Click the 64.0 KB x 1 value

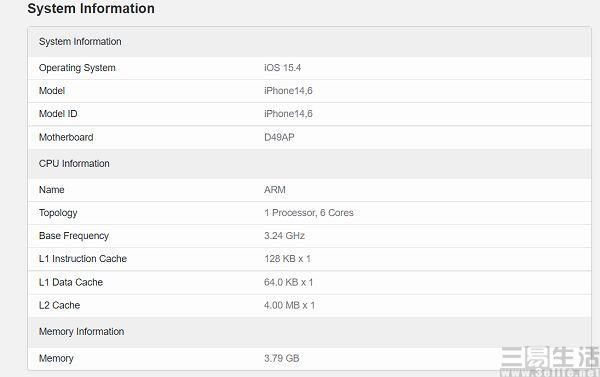[289, 282]
